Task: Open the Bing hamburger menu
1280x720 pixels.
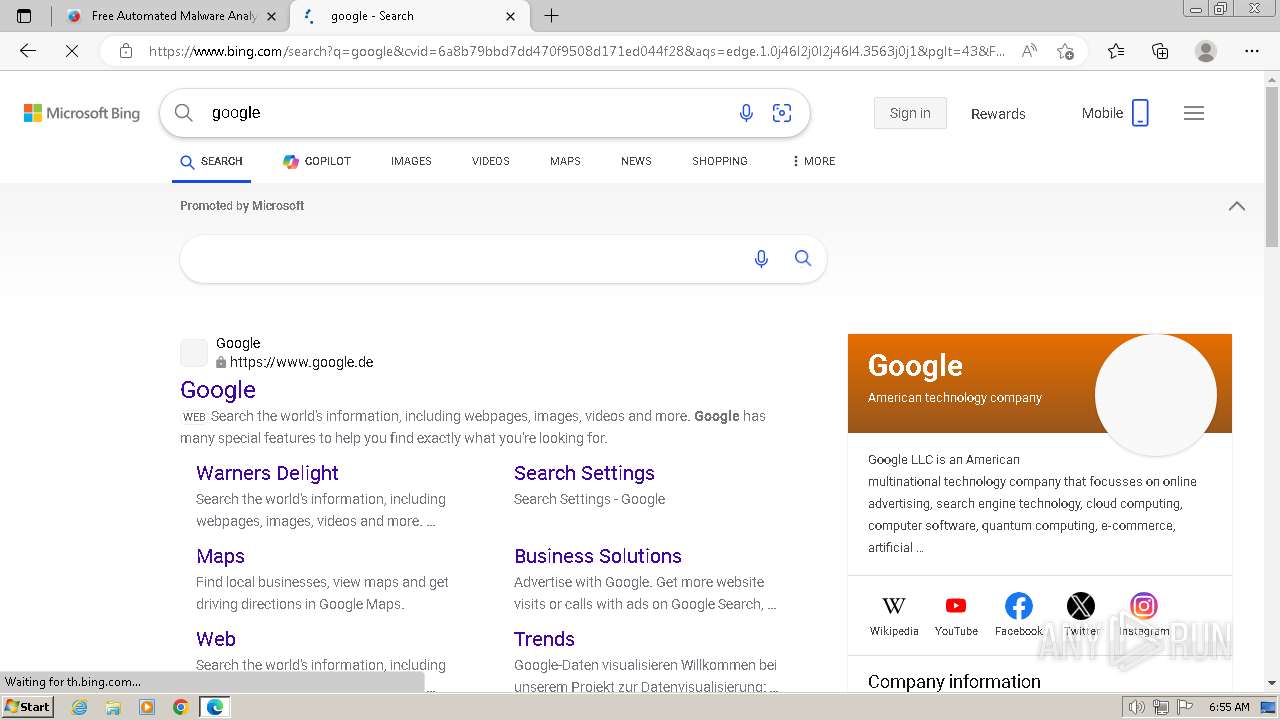Action: (1194, 113)
